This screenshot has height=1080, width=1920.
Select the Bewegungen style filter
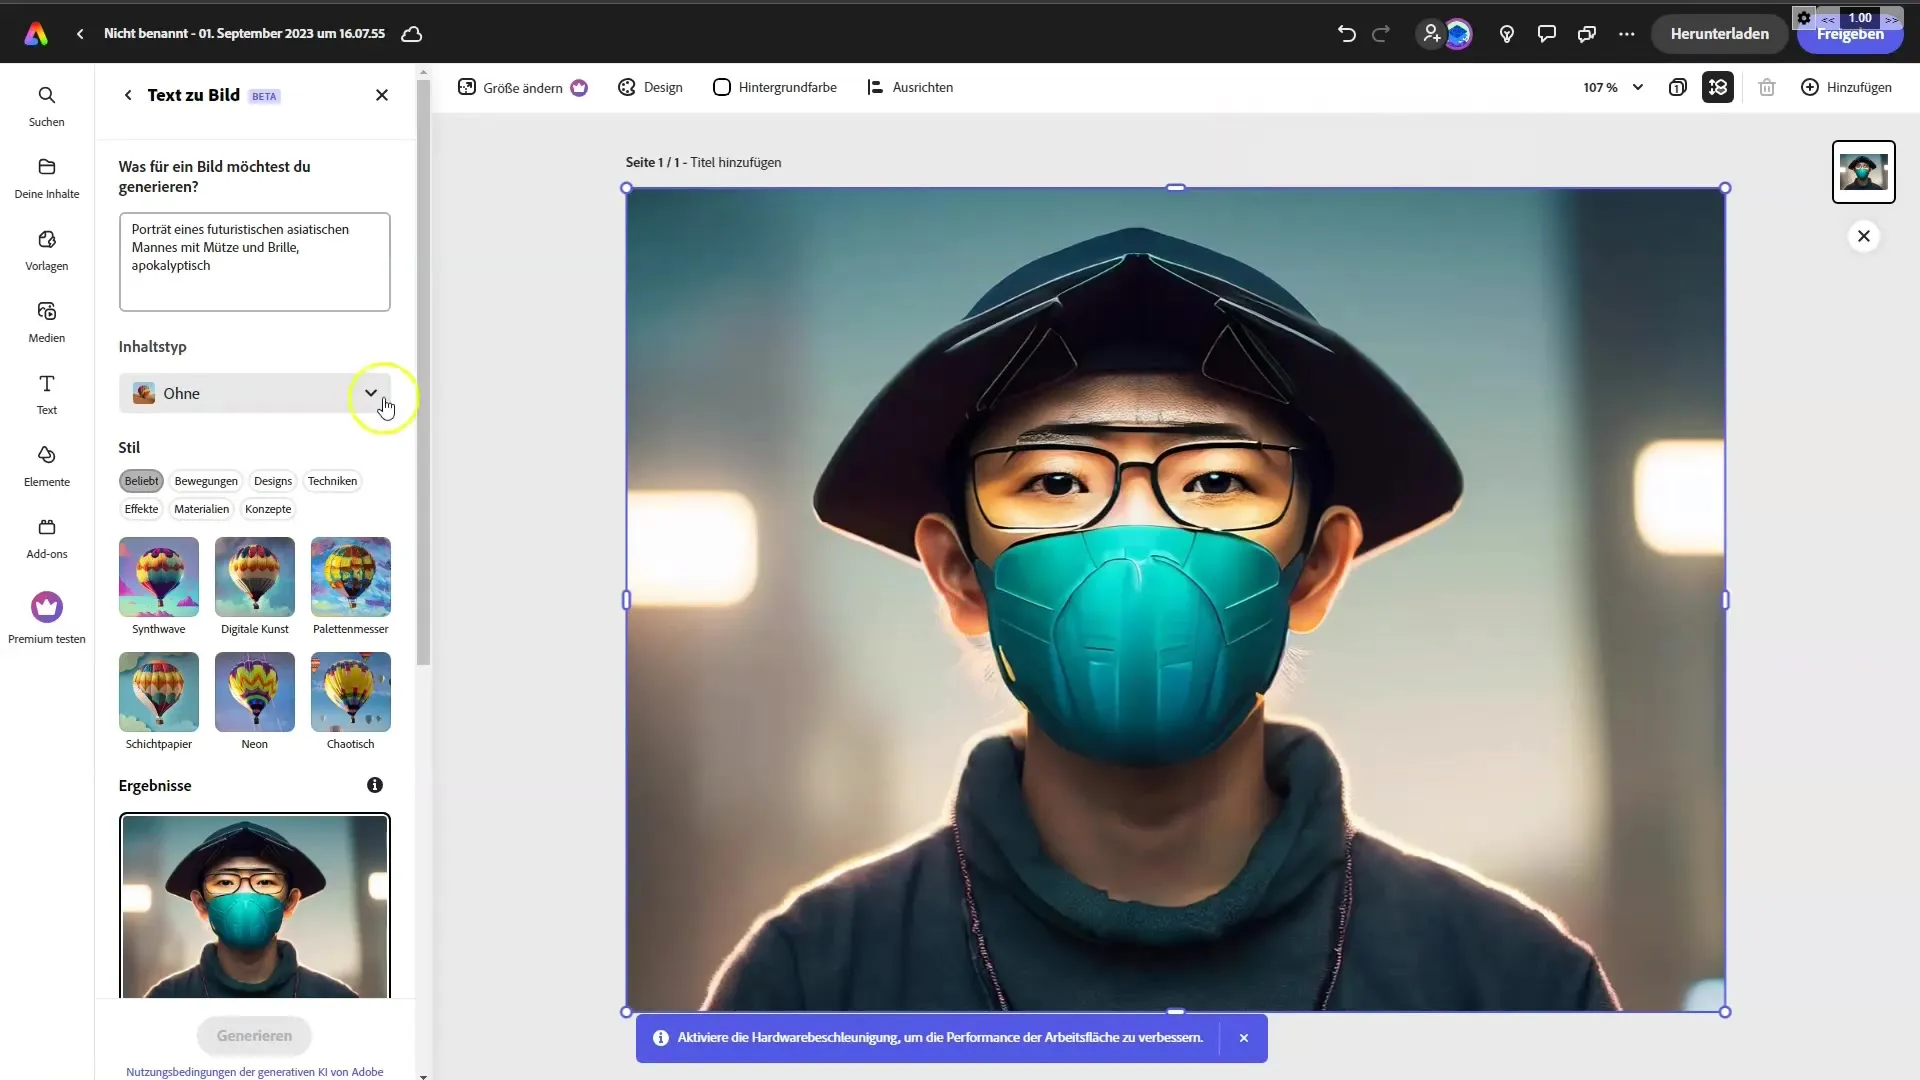[x=206, y=481]
